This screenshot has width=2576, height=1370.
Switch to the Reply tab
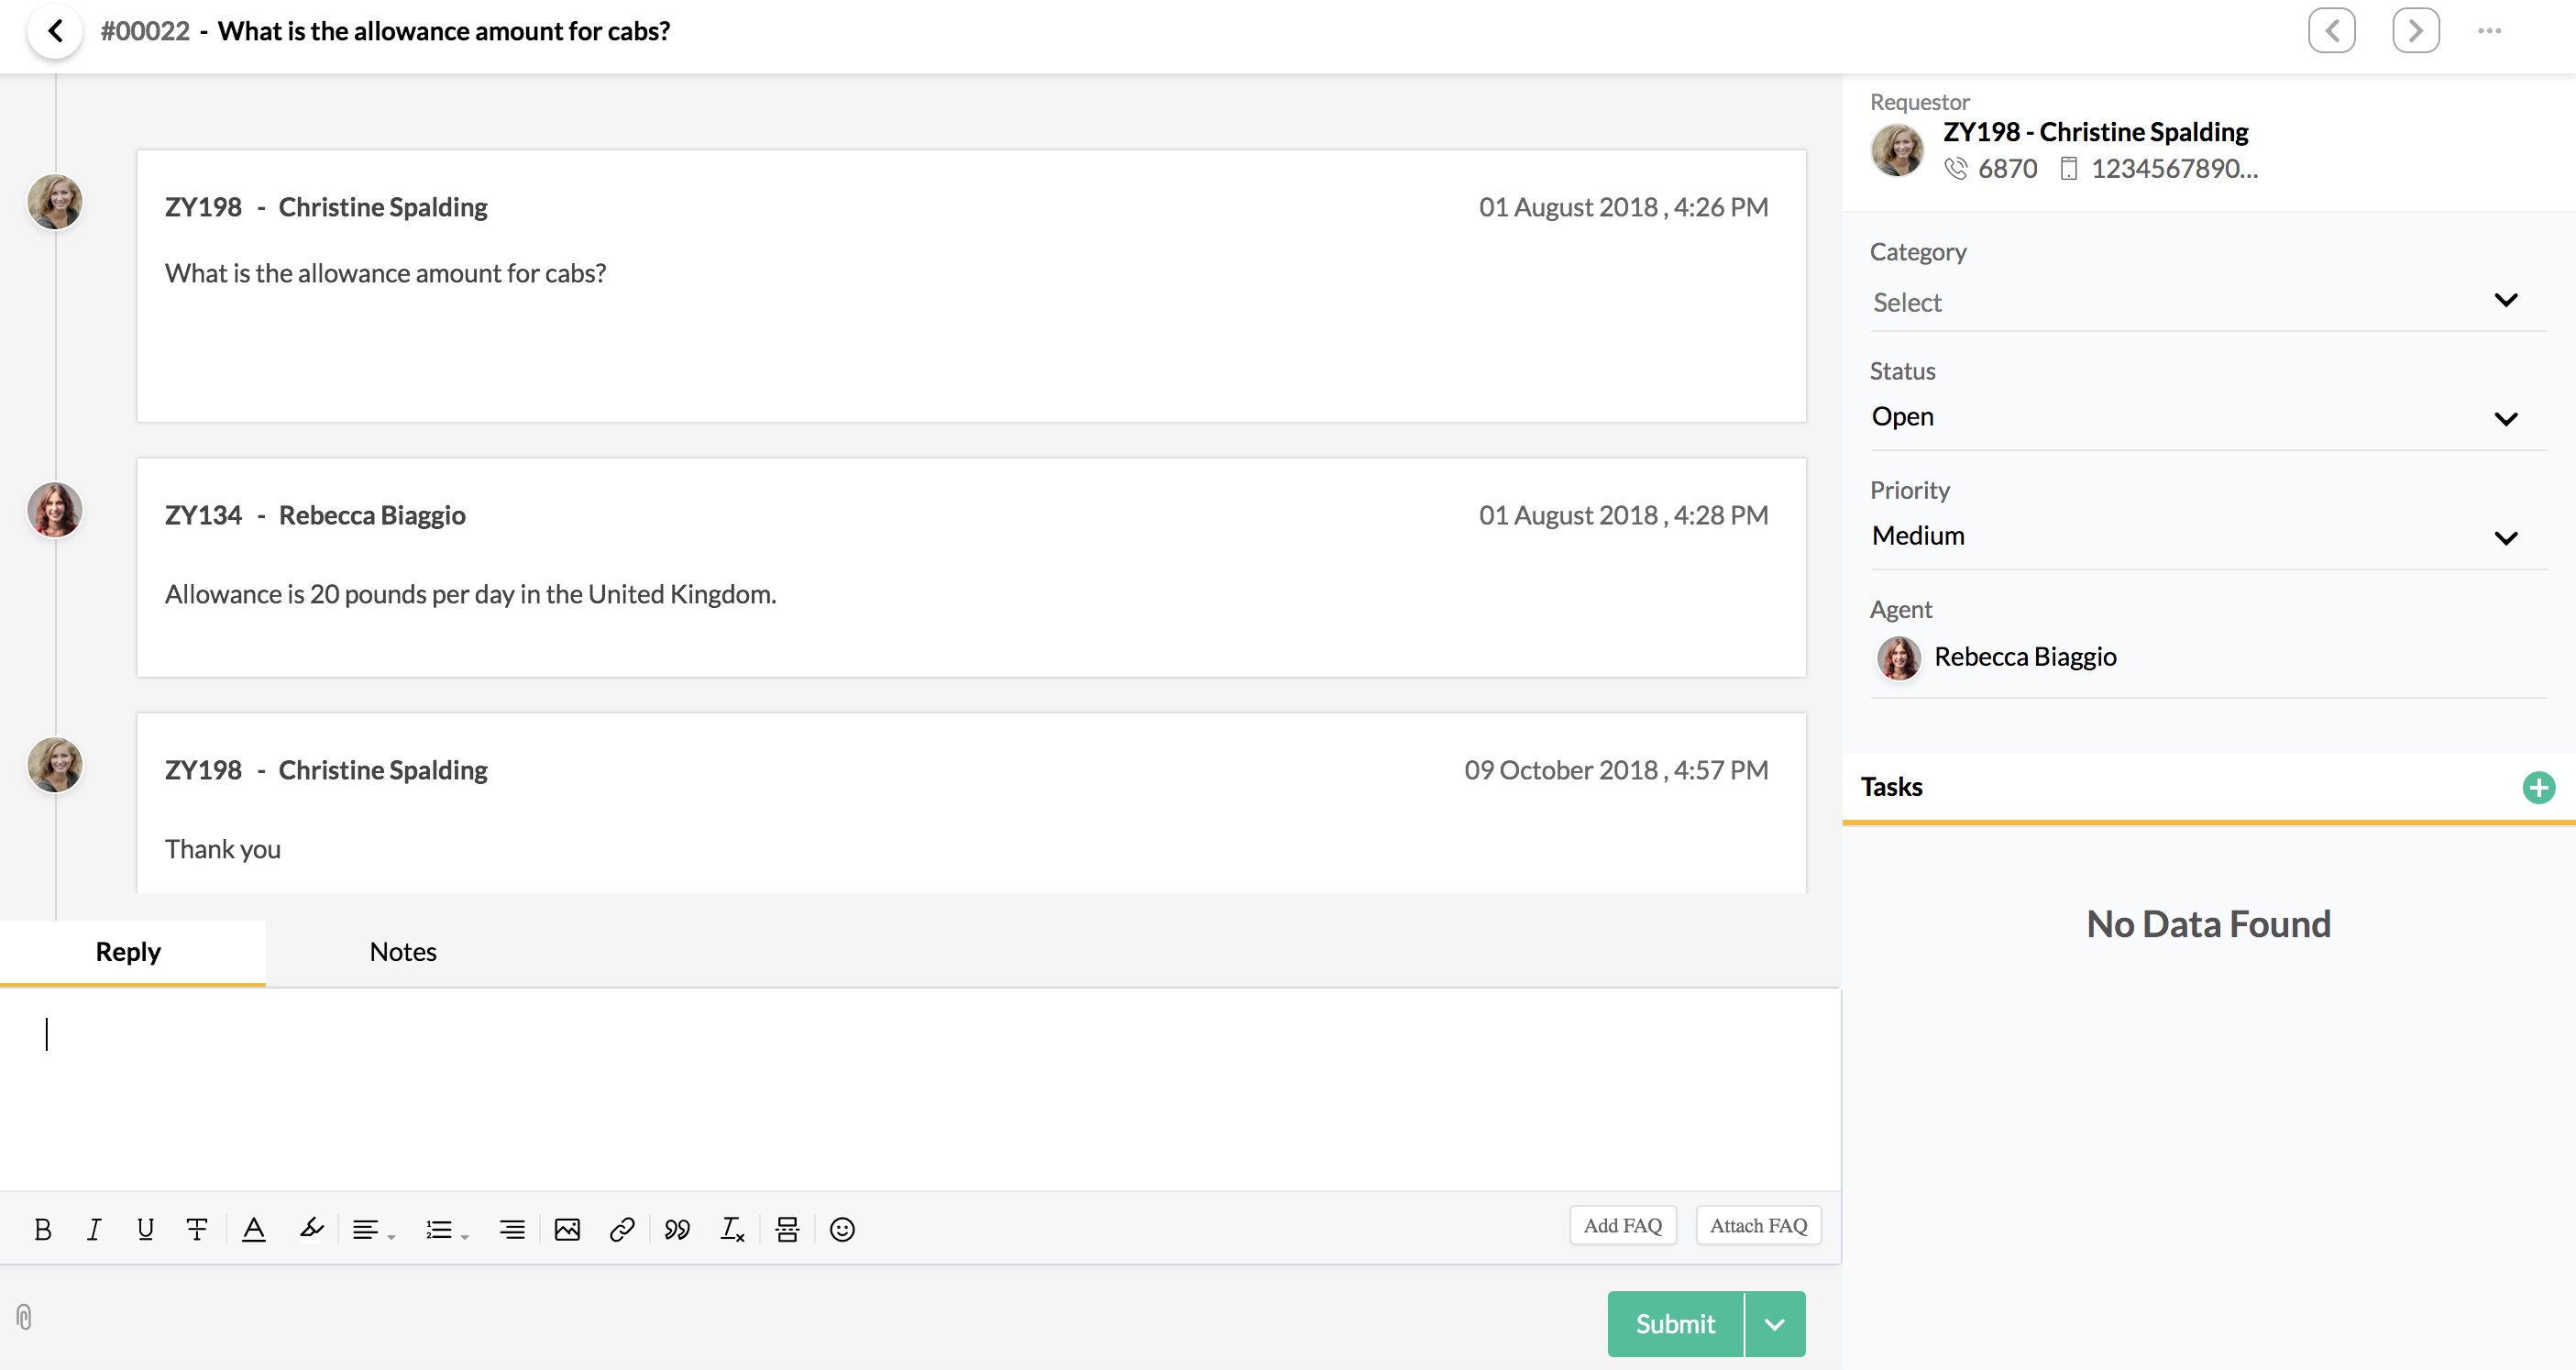tap(127, 951)
